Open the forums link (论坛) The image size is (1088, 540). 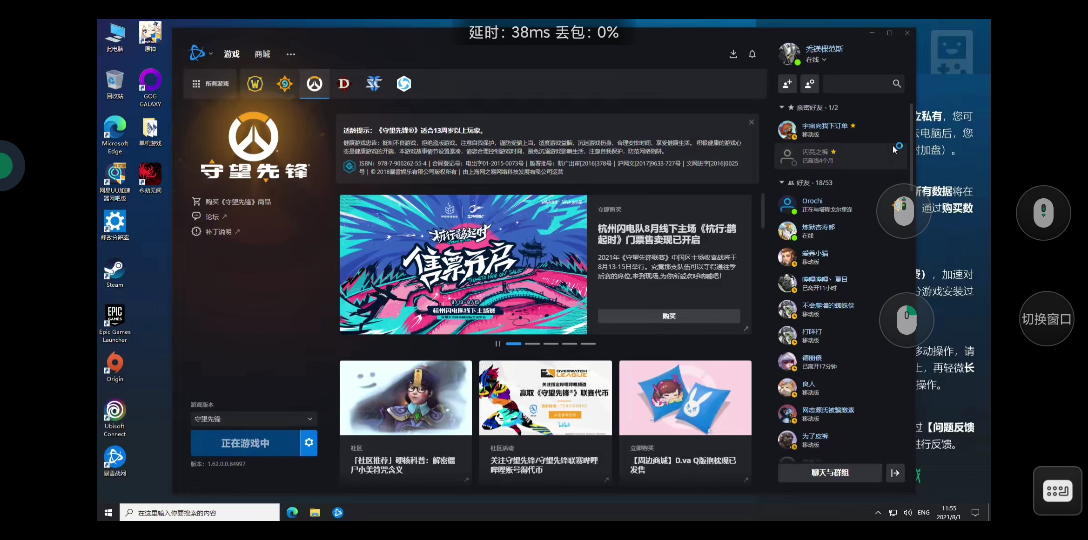point(210,217)
